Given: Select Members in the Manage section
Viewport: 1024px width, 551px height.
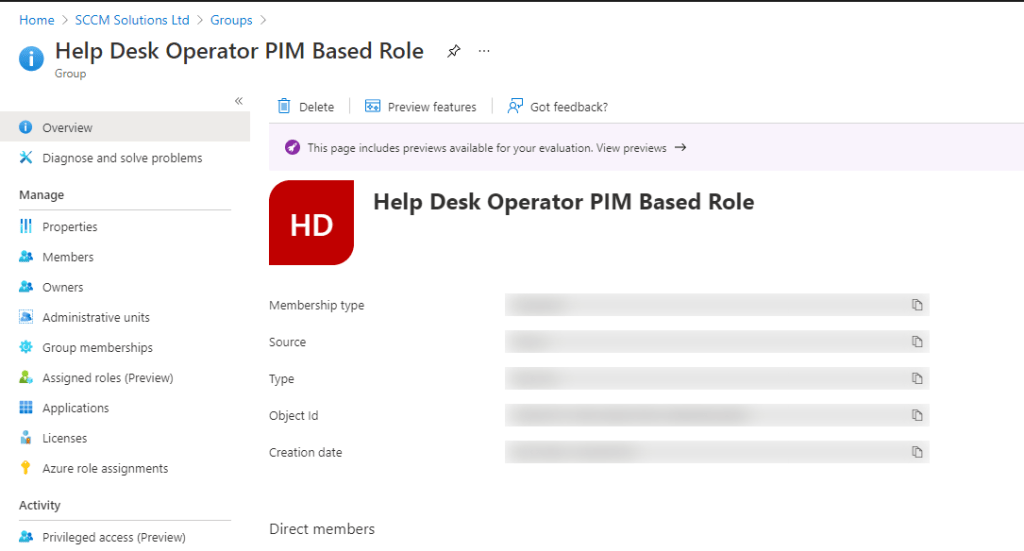Looking at the screenshot, I should (x=67, y=257).
